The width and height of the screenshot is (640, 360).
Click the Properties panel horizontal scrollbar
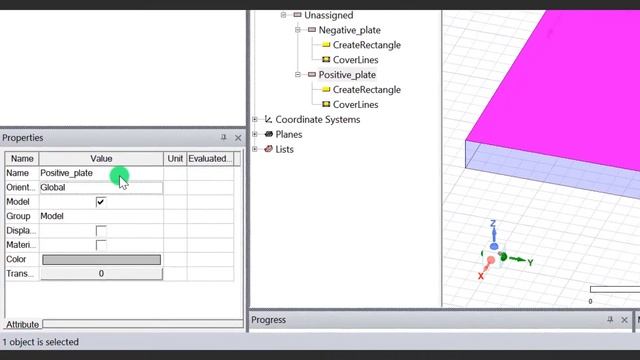click(x=143, y=324)
